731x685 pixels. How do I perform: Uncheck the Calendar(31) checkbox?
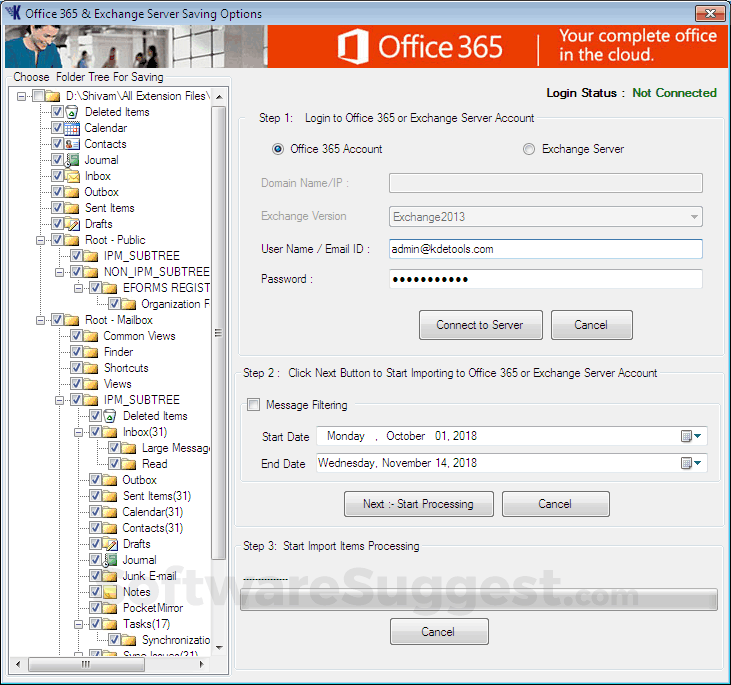(96, 512)
